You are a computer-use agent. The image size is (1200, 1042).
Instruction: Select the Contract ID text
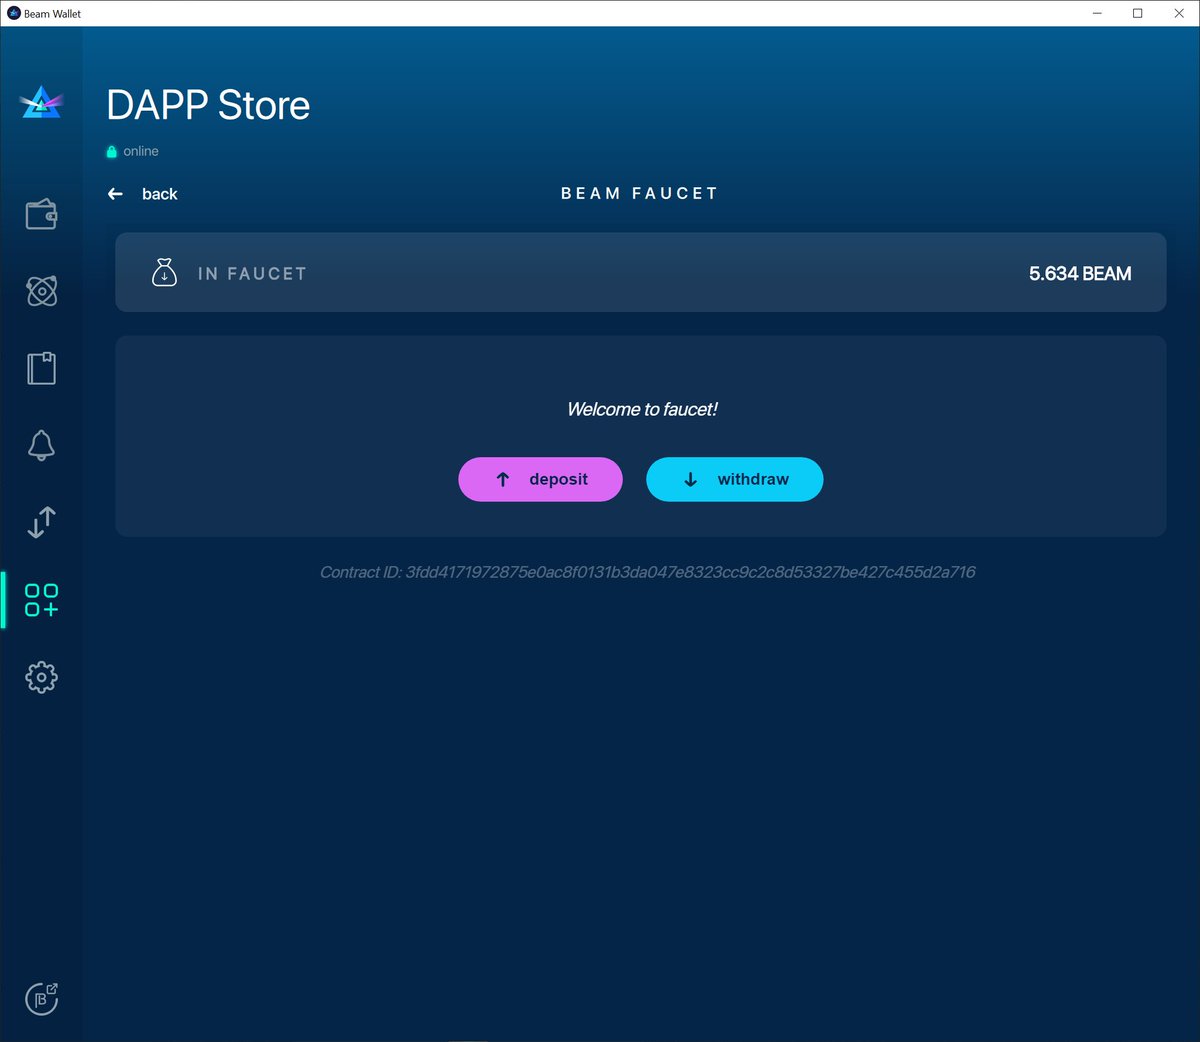click(647, 572)
